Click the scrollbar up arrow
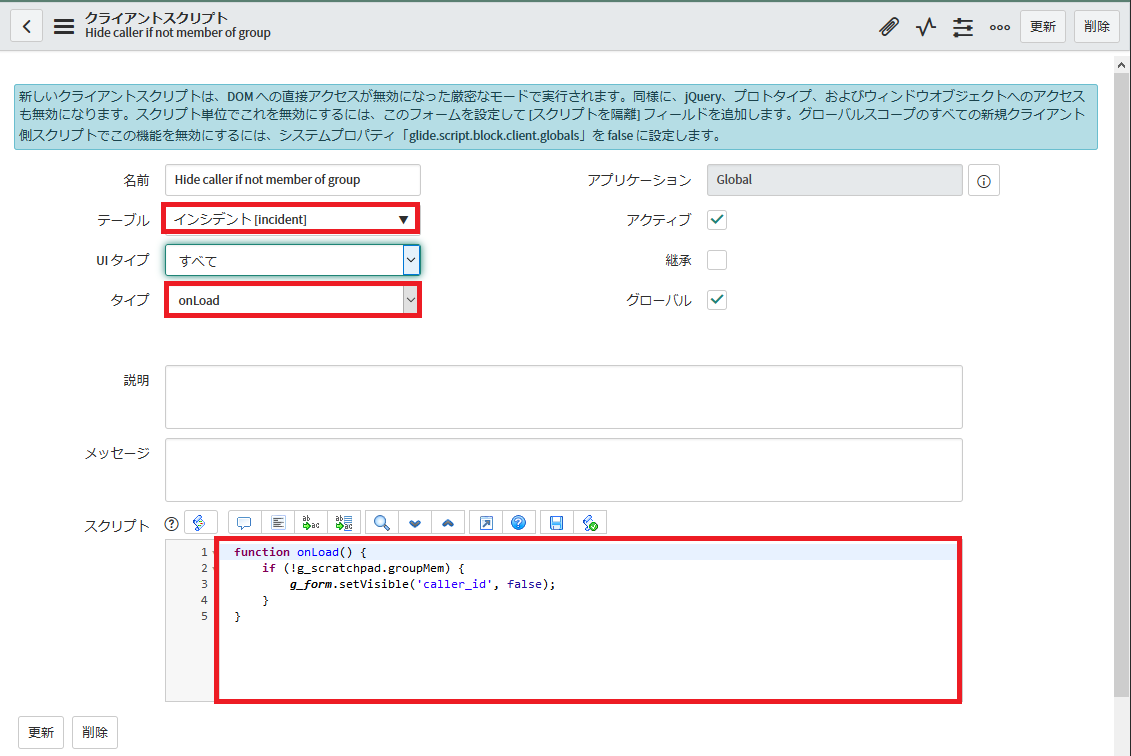 pos(1121,65)
